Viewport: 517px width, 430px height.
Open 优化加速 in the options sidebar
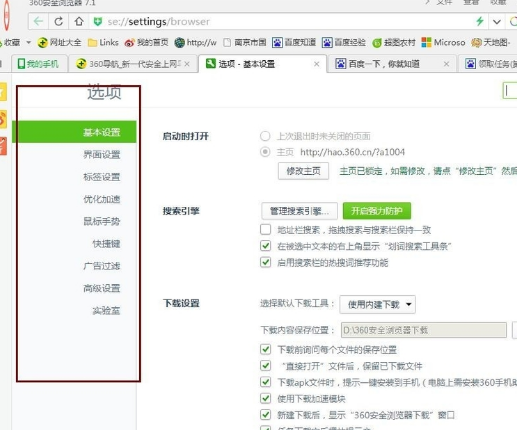[102, 199]
